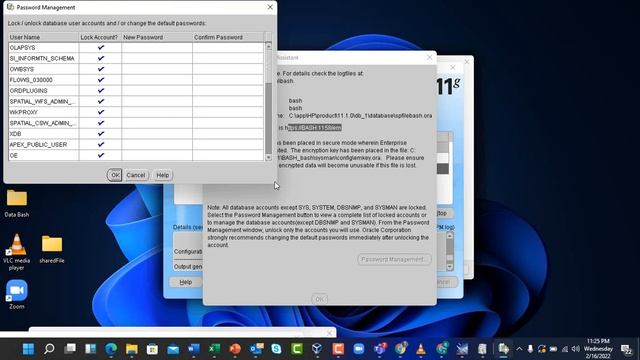Toggle lock checkbox for XDB
The image size is (640, 360).
click(100, 134)
